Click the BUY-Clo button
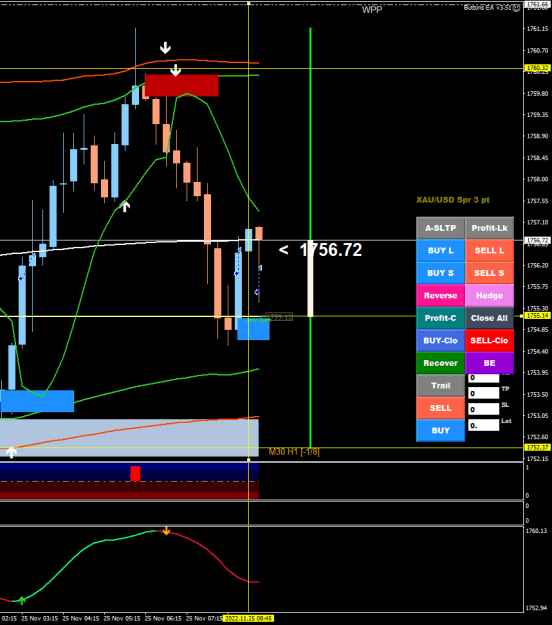552x625 pixels. tap(440, 340)
